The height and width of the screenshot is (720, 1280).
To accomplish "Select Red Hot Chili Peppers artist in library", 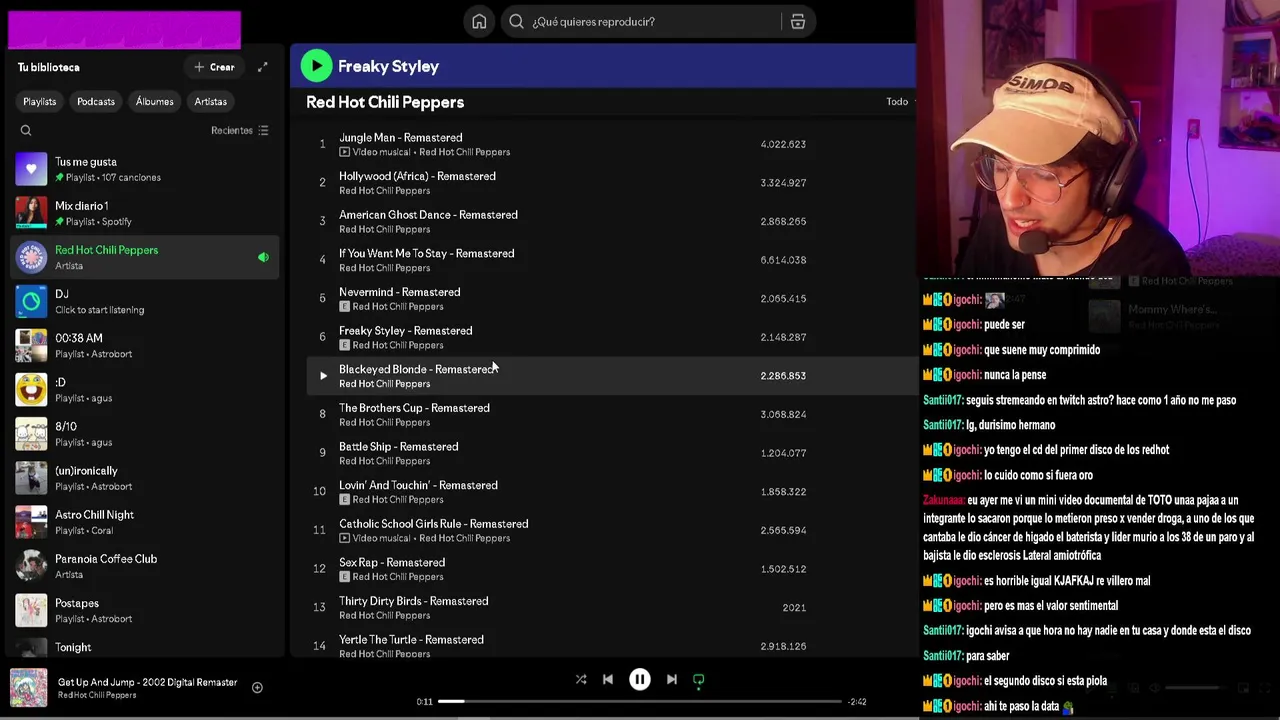I will (x=145, y=257).
